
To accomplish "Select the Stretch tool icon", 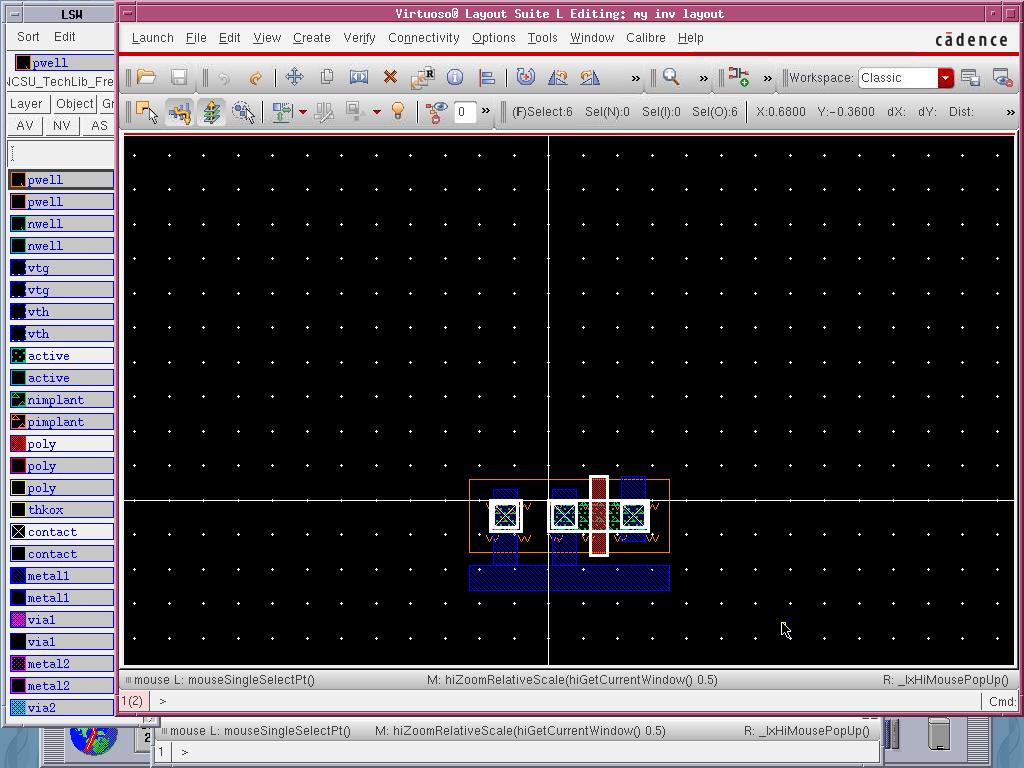I will coord(359,78).
